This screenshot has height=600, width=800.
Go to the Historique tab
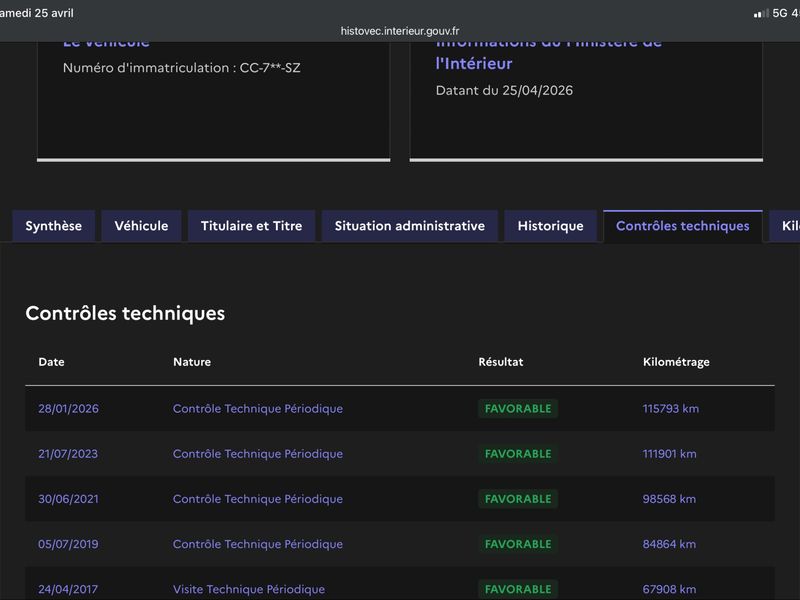550,226
